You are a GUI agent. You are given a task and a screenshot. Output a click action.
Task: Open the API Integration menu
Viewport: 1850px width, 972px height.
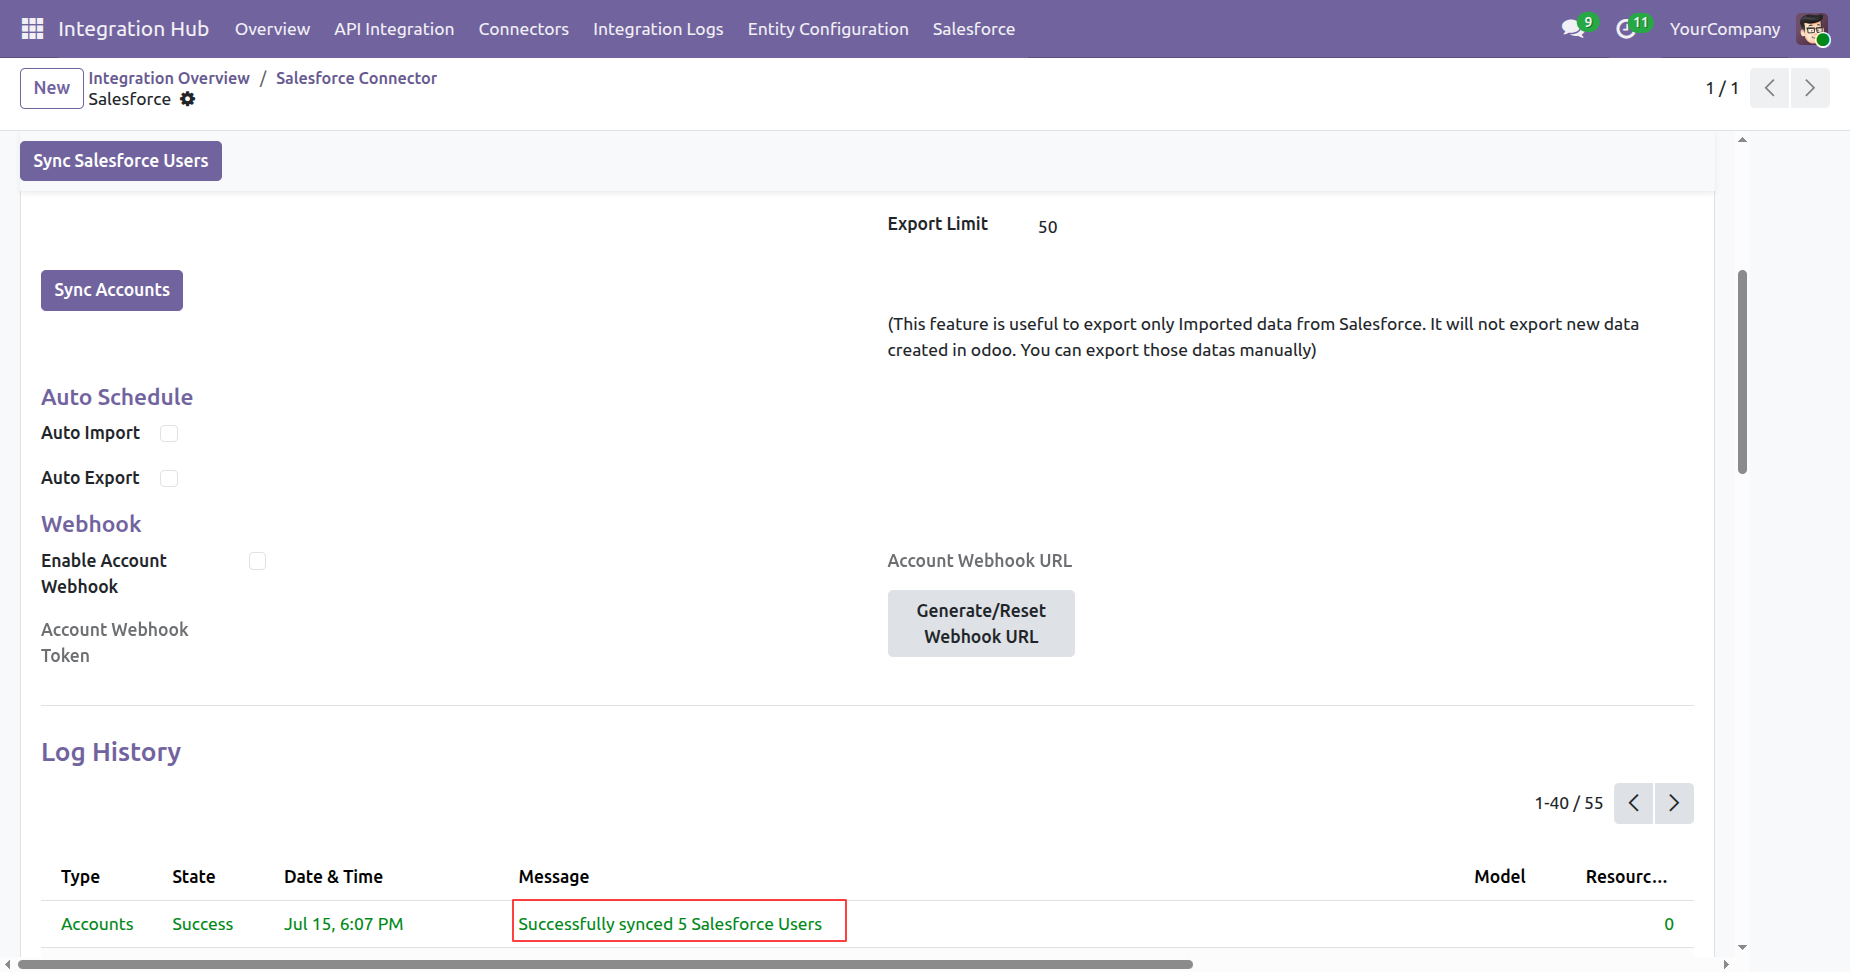[394, 29]
